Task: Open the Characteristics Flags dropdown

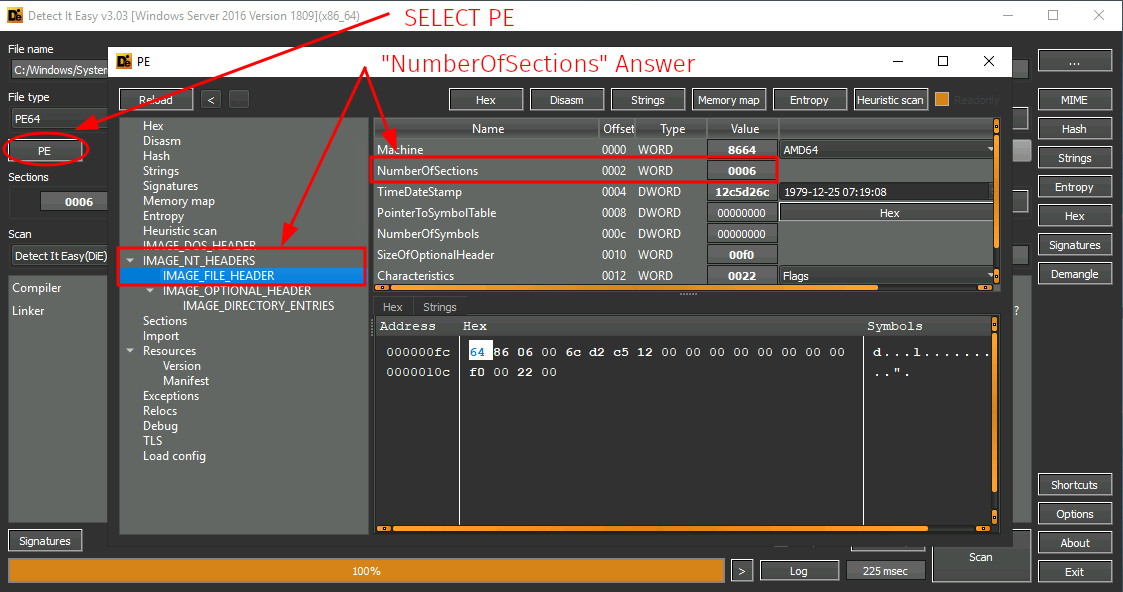Action: pos(990,276)
